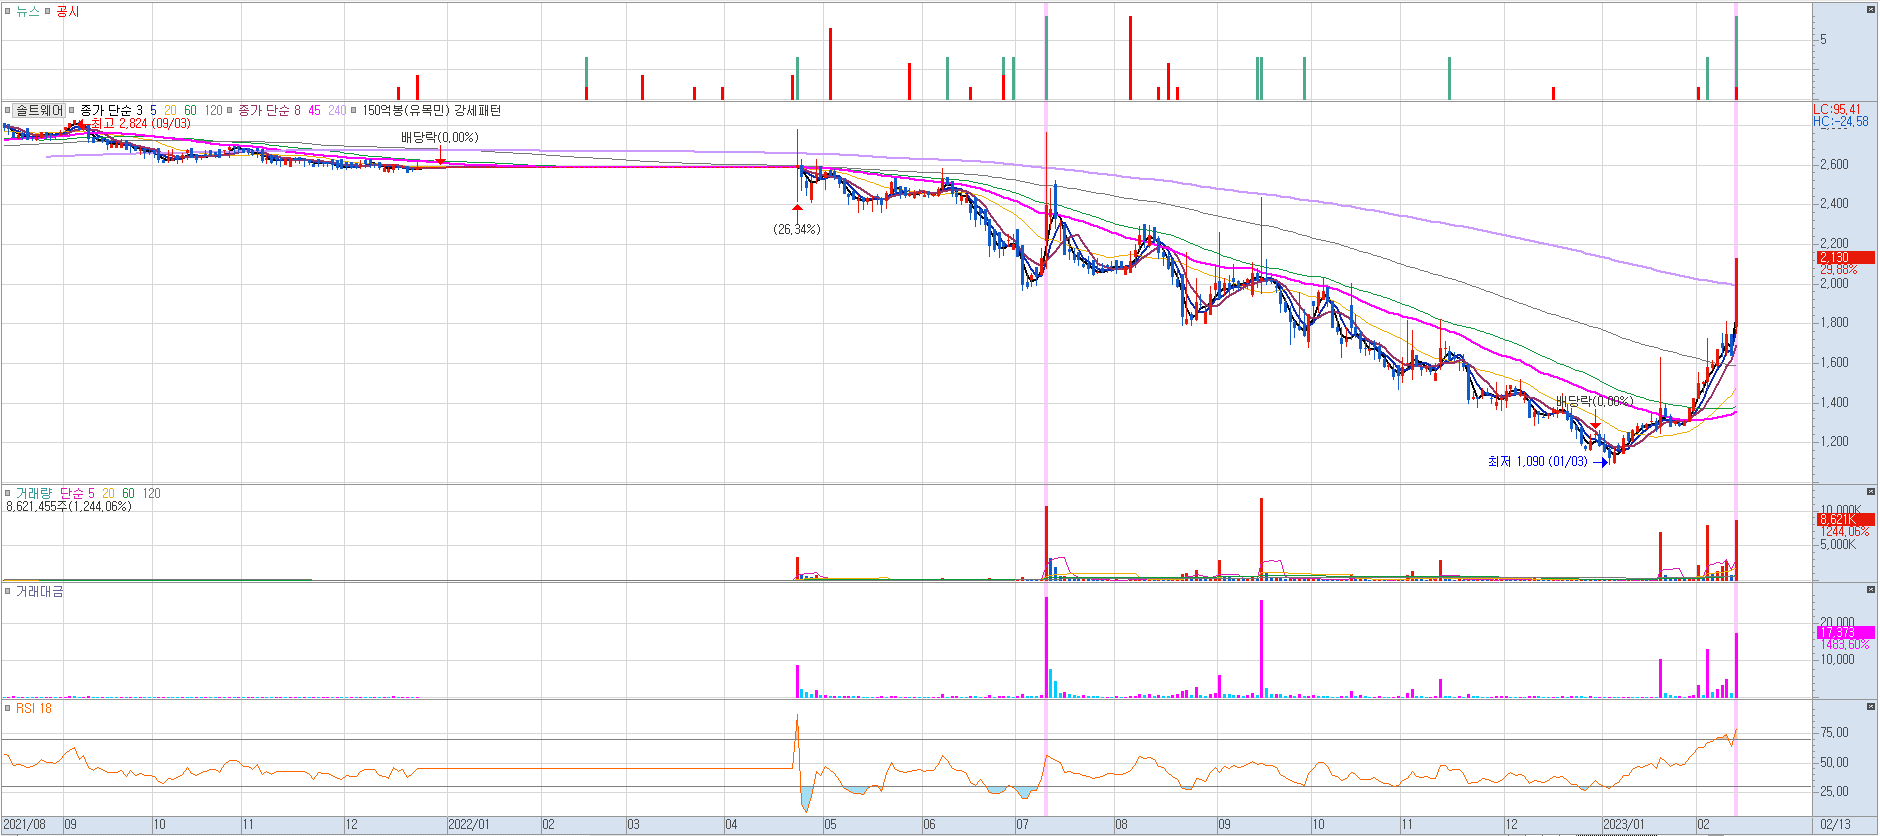
Task: Toggle the 150억봉(유목민) 강세패턴 marker square
Action: click(354, 110)
